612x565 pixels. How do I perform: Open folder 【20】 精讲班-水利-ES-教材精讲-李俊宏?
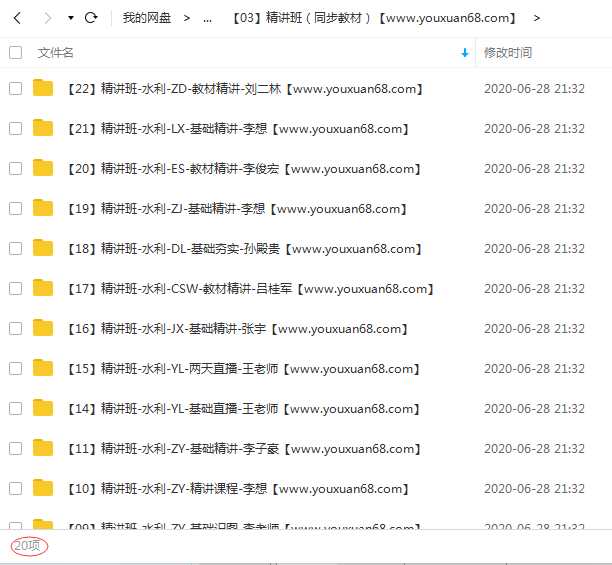click(x=244, y=169)
